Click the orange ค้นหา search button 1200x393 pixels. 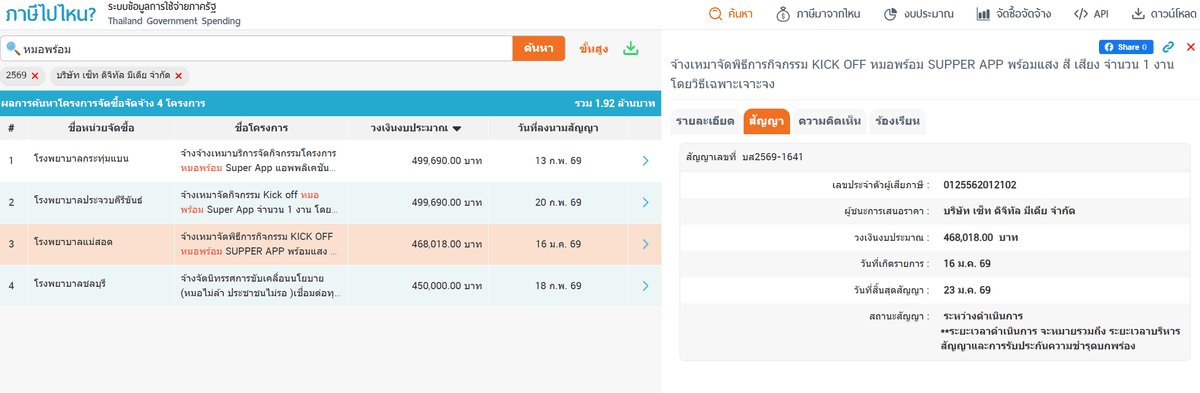tap(539, 48)
